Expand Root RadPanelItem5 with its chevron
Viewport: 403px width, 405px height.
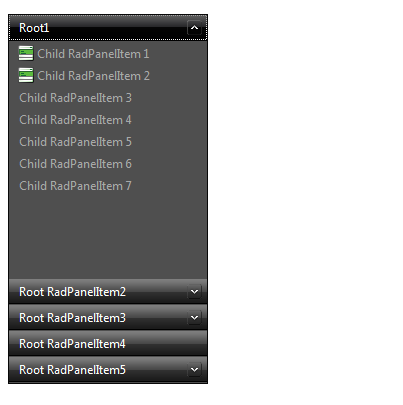(x=194, y=370)
